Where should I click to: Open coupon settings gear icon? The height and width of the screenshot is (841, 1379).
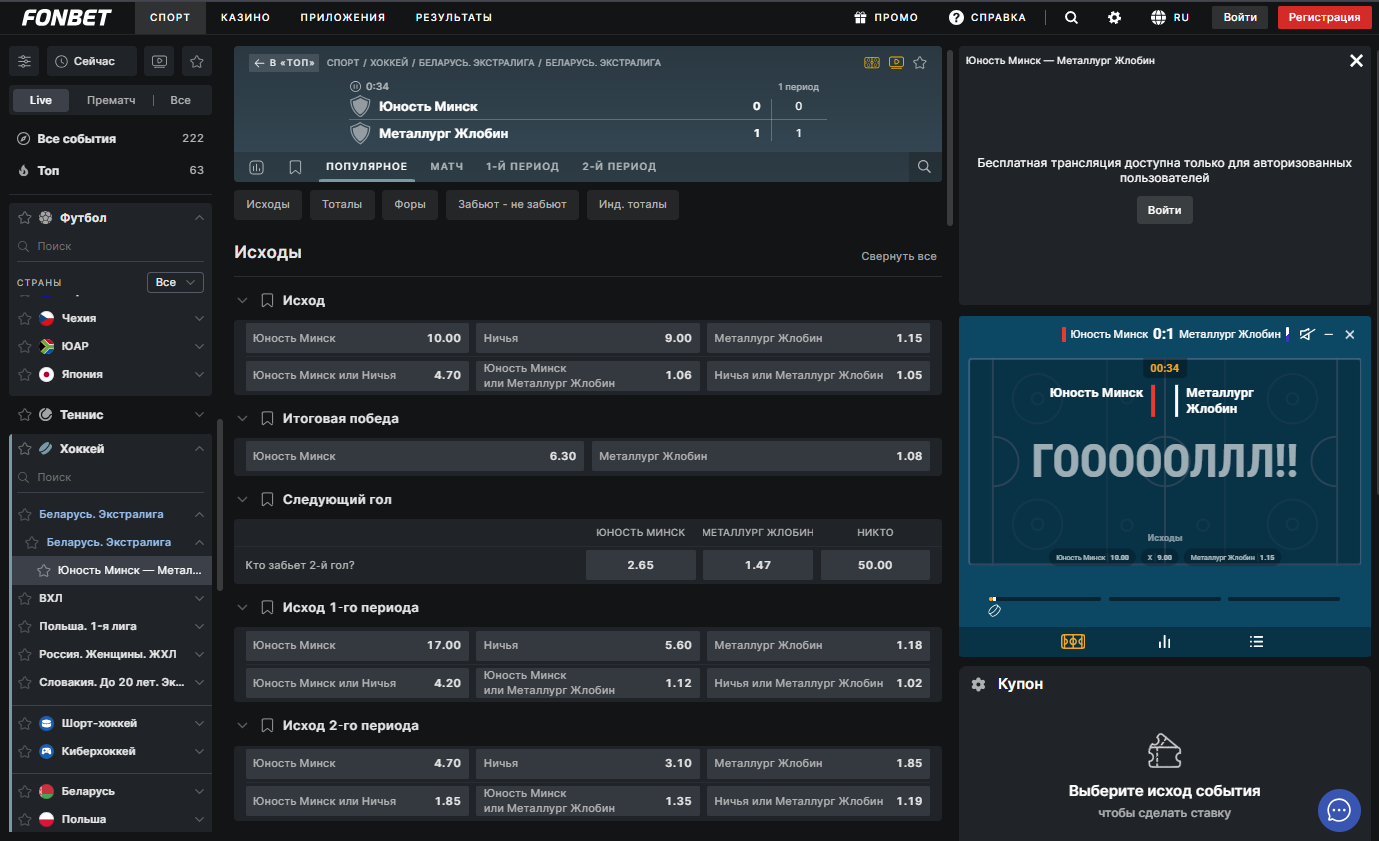[x=979, y=684]
